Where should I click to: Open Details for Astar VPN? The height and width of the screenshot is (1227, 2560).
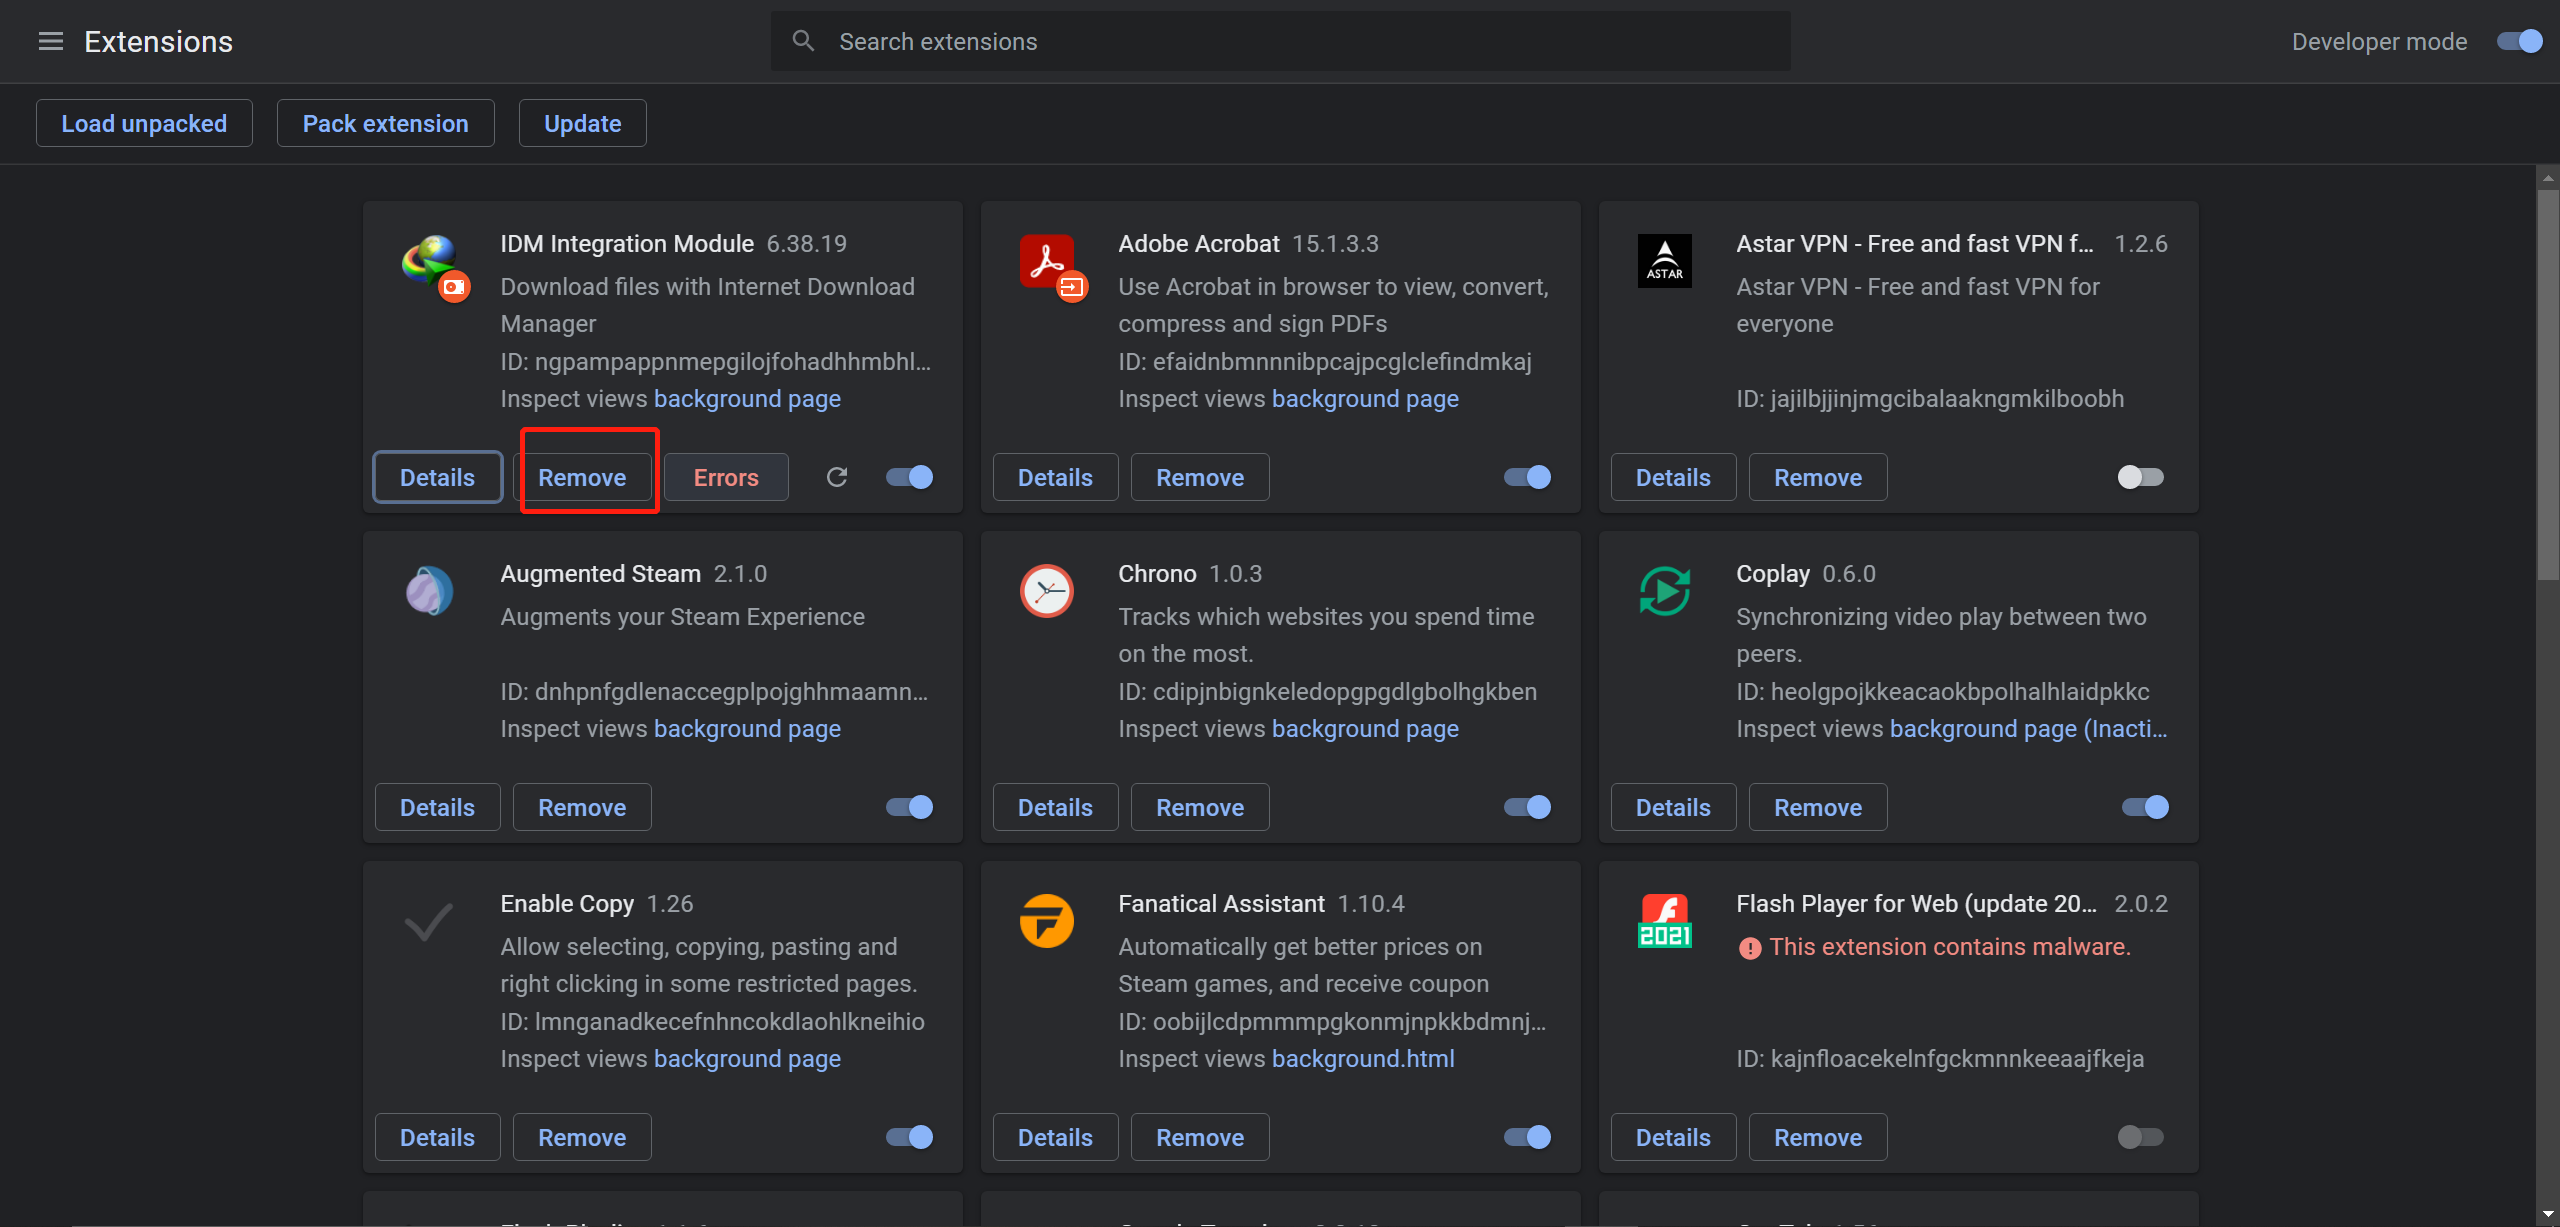pyautogui.click(x=1673, y=477)
